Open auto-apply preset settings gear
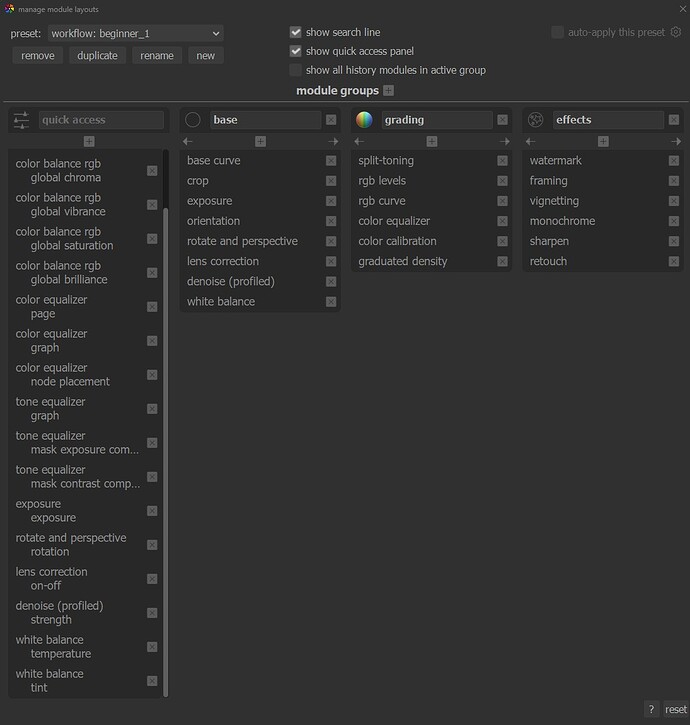The height and width of the screenshot is (725, 690). tap(676, 32)
